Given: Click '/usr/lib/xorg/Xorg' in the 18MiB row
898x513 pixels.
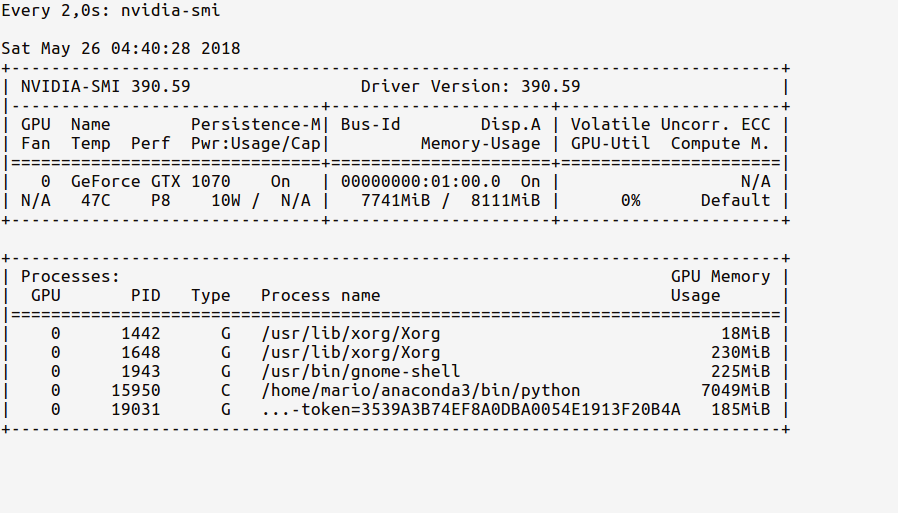Looking at the screenshot, I should click(x=350, y=333).
